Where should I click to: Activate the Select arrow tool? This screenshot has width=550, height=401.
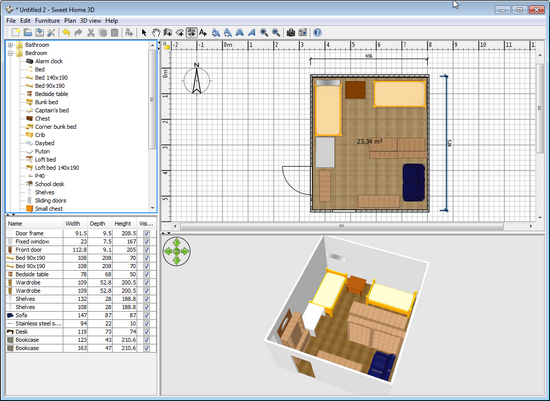pos(144,33)
